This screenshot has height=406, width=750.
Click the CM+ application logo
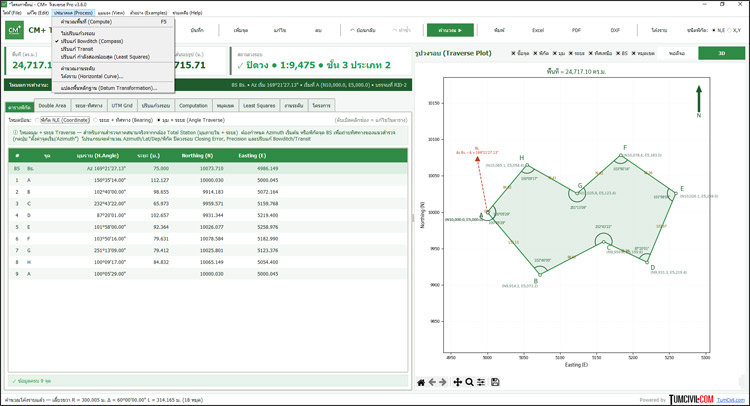[x=14, y=30]
